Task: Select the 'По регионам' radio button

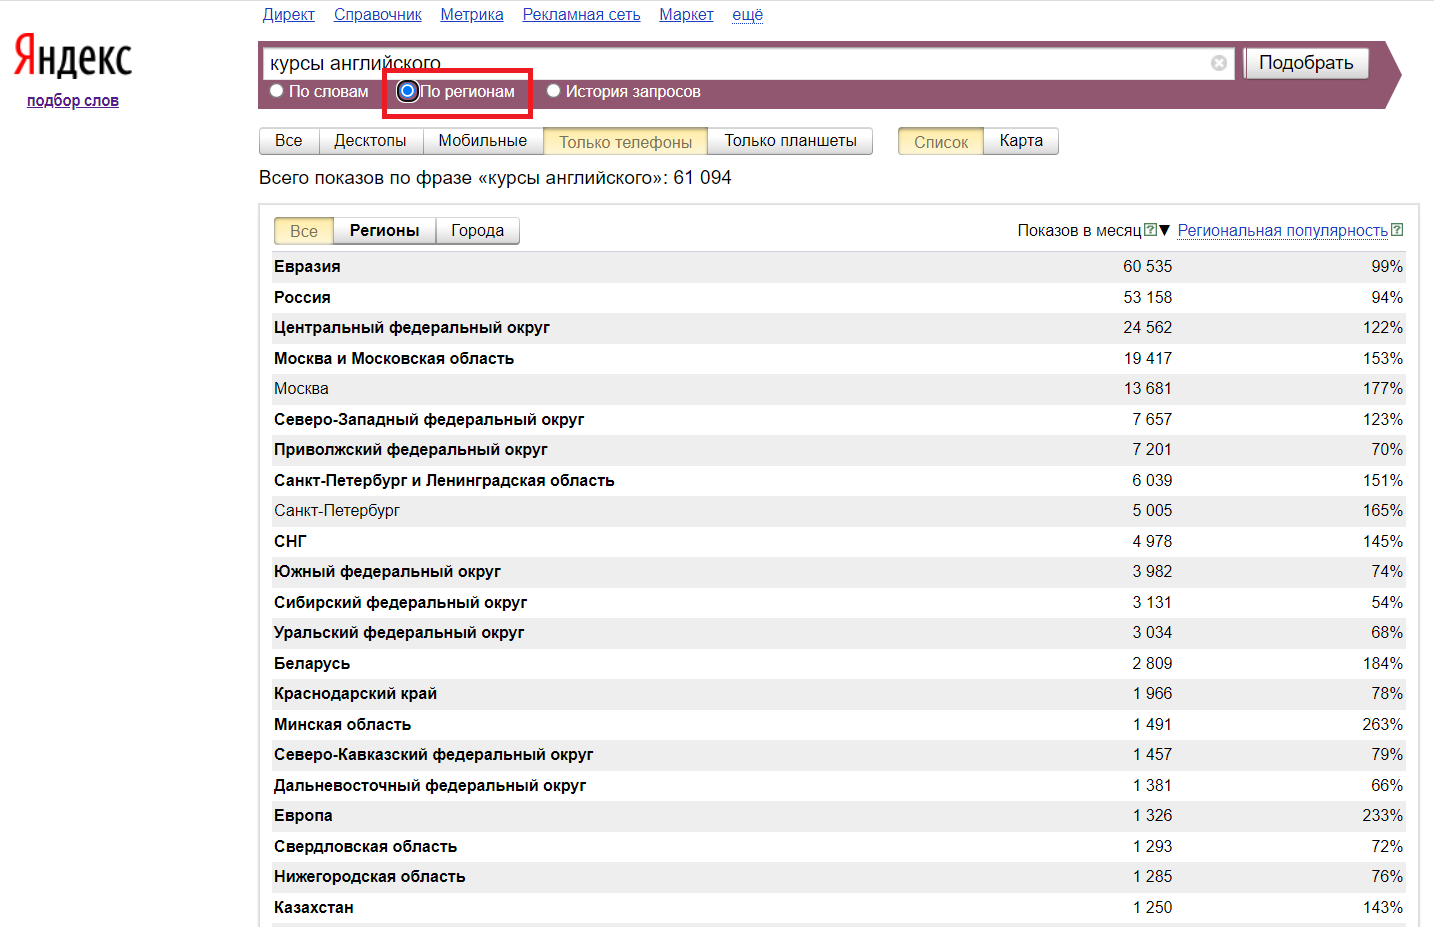Action: 407,90
